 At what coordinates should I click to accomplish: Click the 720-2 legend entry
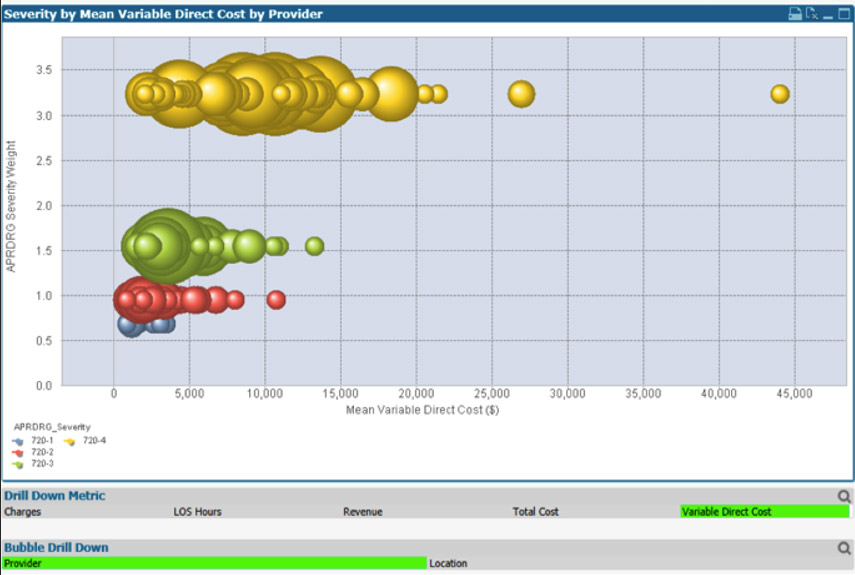click(x=33, y=452)
